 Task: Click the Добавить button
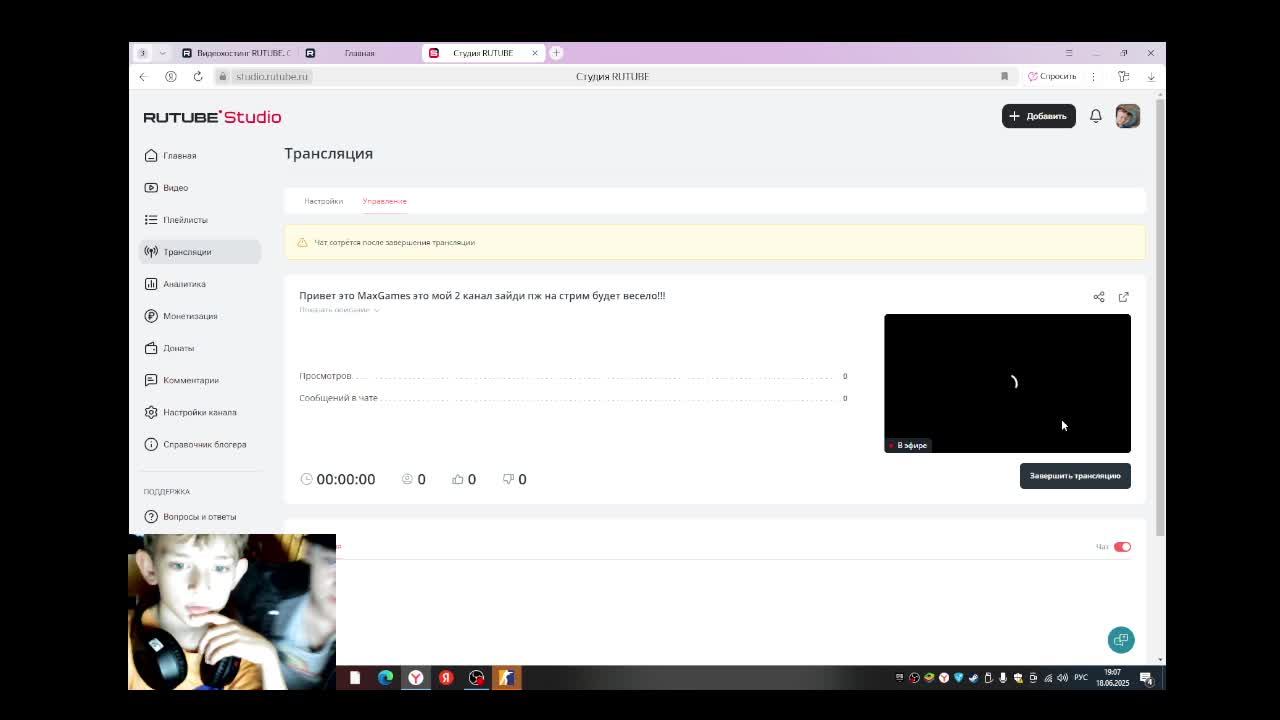coord(1038,116)
